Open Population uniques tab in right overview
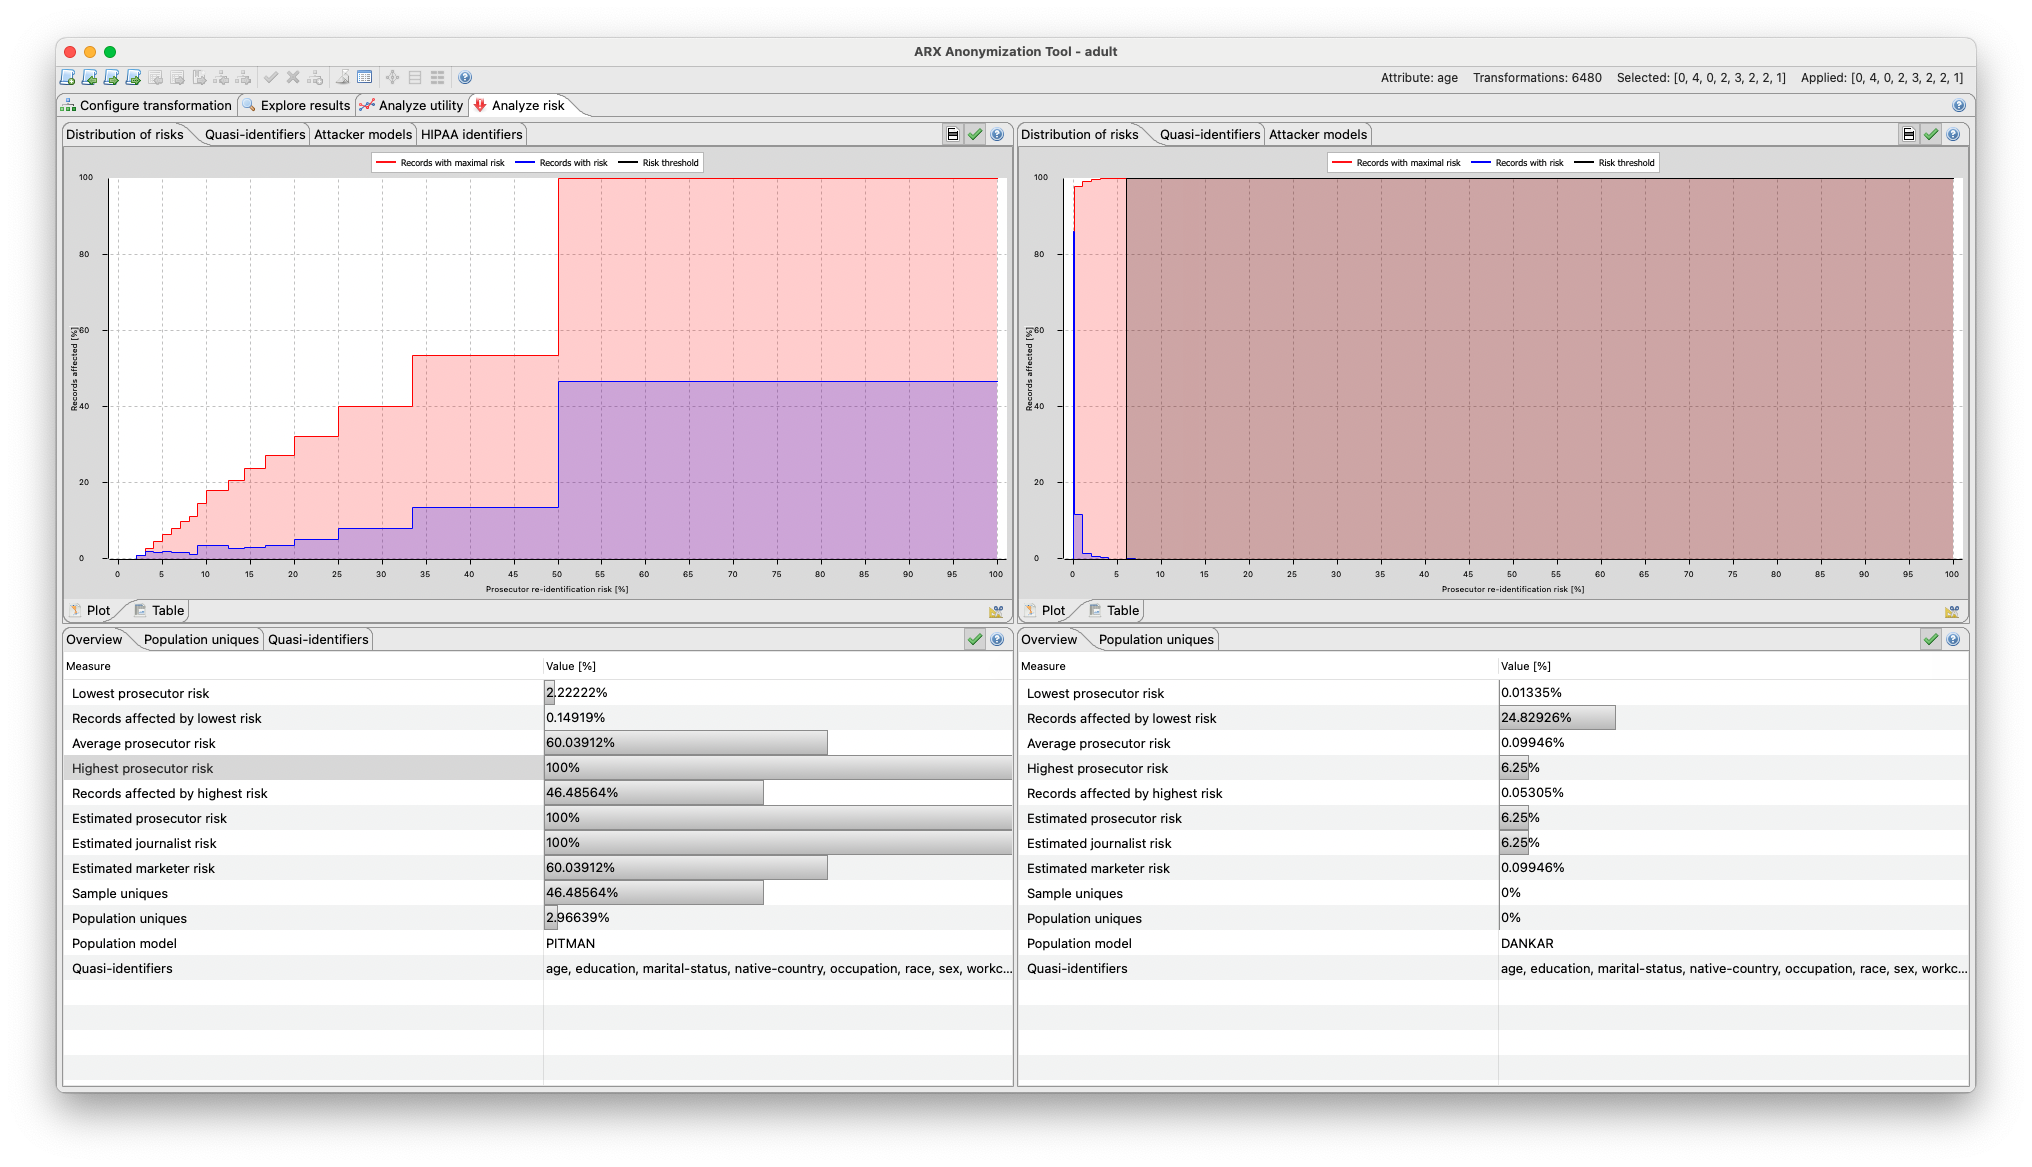The width and height of the screenshot is (2032, 1167). pos(1155,639)
